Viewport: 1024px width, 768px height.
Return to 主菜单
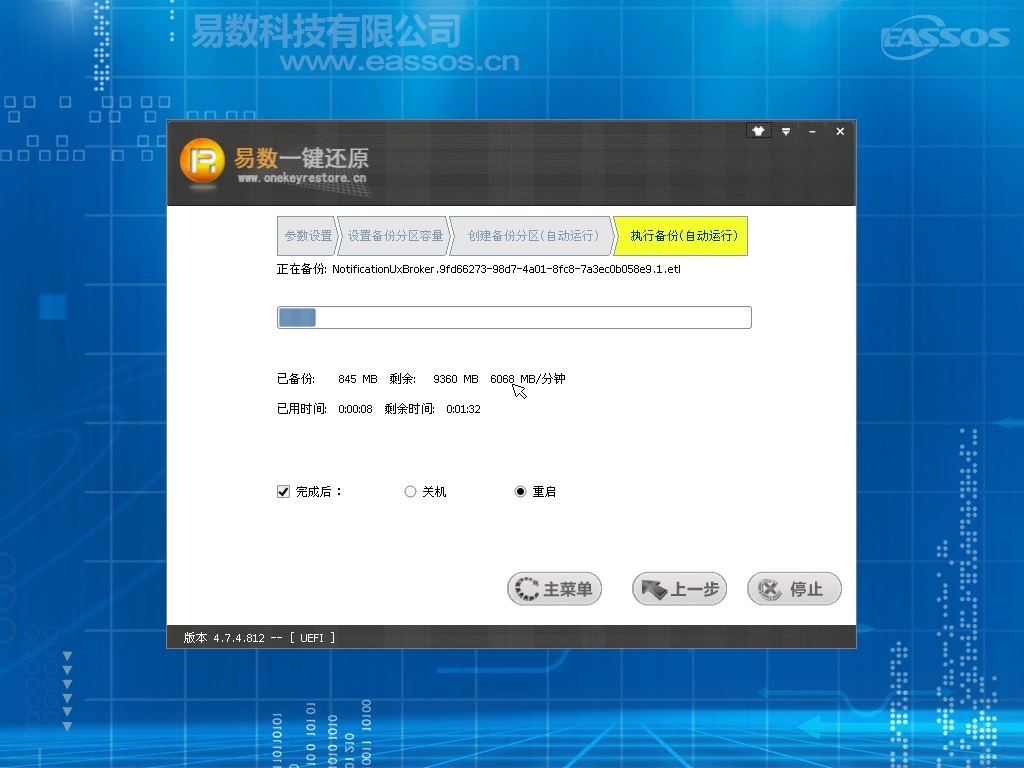click(x=554, y=589)
